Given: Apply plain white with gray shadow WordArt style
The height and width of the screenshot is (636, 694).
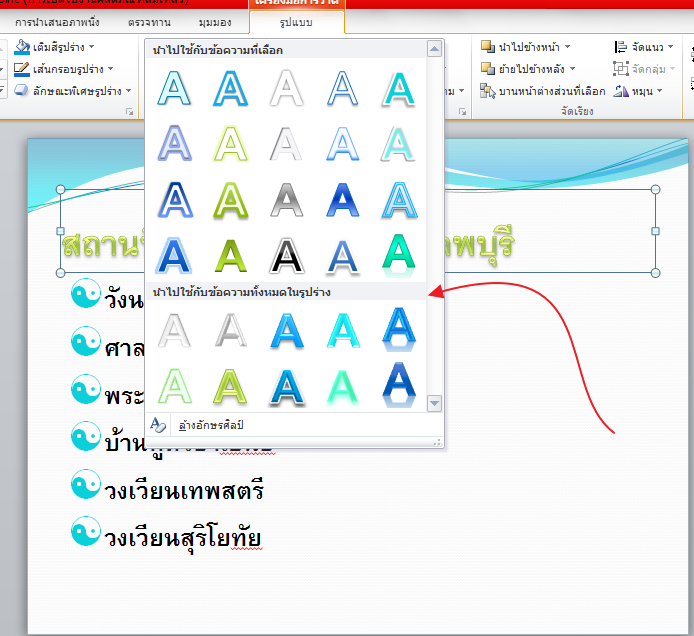Looking at the screenshot, I should (x=287, y=88).
